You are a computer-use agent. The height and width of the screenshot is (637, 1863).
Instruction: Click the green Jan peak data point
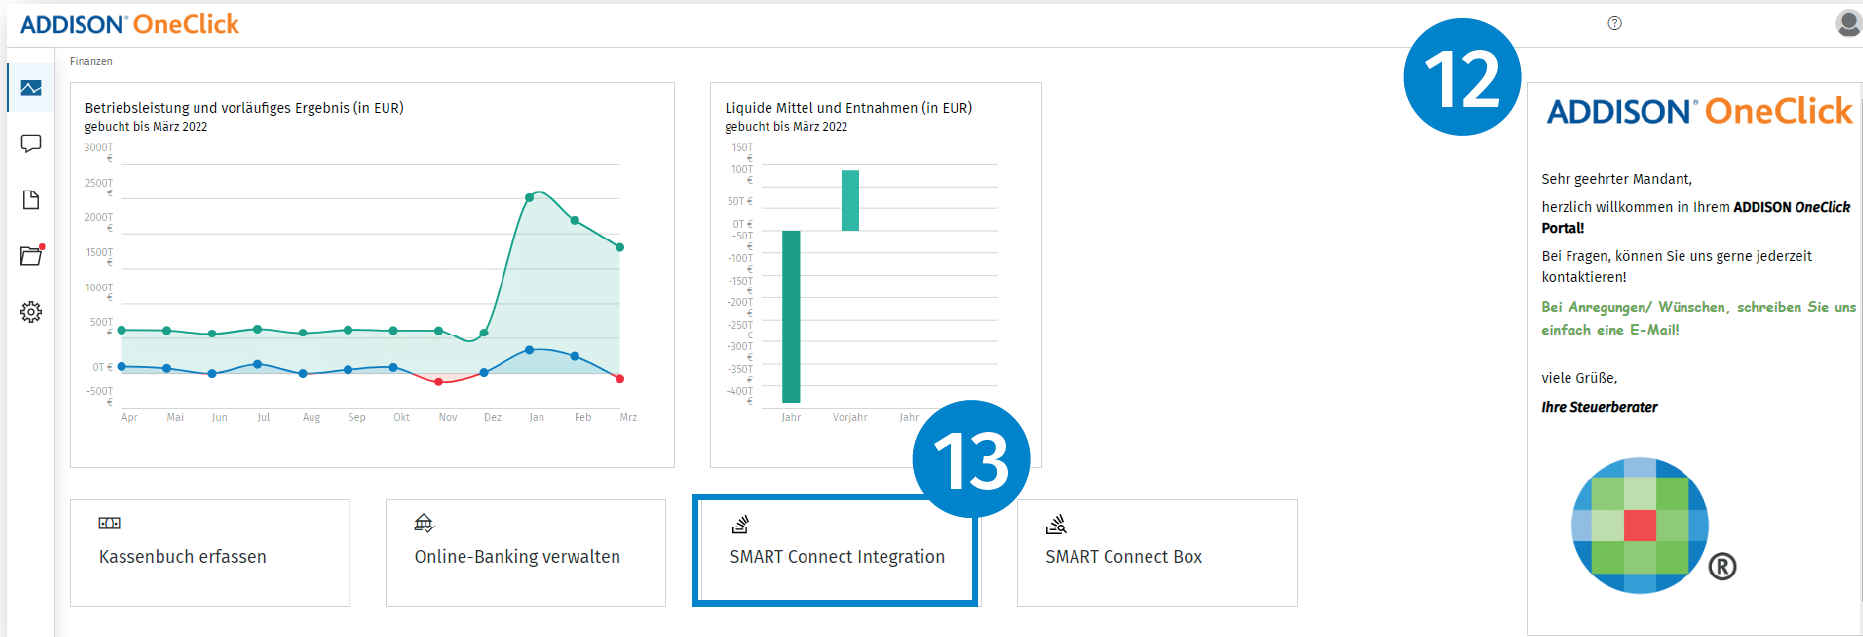pyautogui.click(x=529, y=197)
